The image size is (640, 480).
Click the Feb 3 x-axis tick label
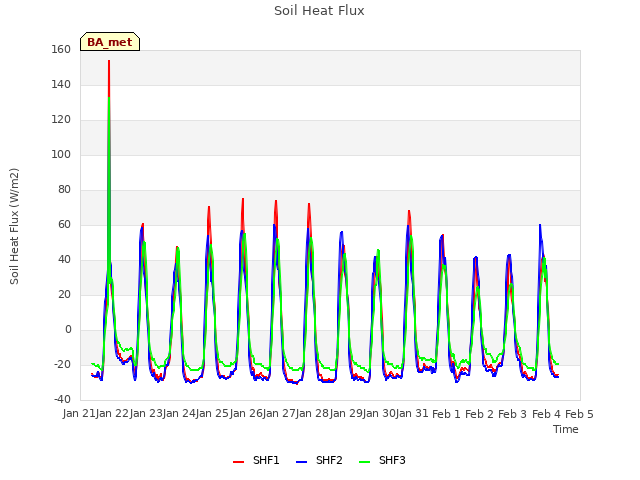click(513, 414)
